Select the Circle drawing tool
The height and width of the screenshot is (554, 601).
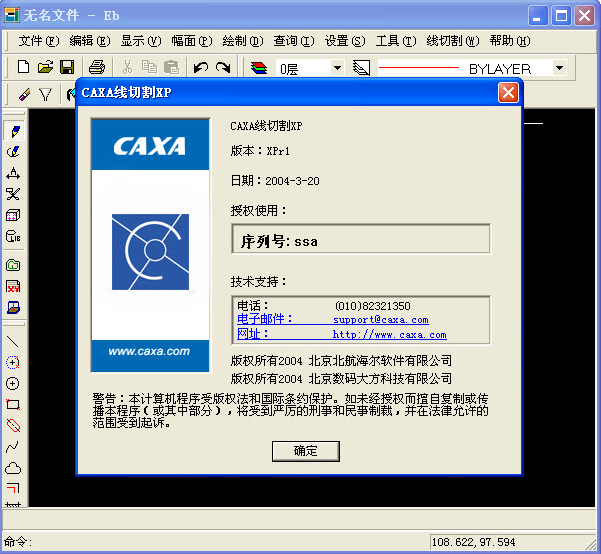click(13, 383)
